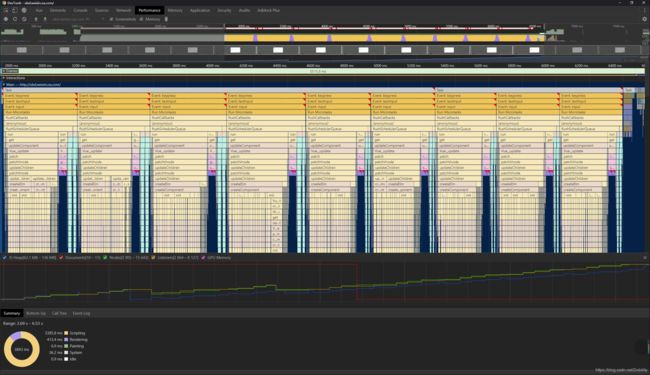
Task: Toggle the Screenshots checkbox
Action: (111, 19)
